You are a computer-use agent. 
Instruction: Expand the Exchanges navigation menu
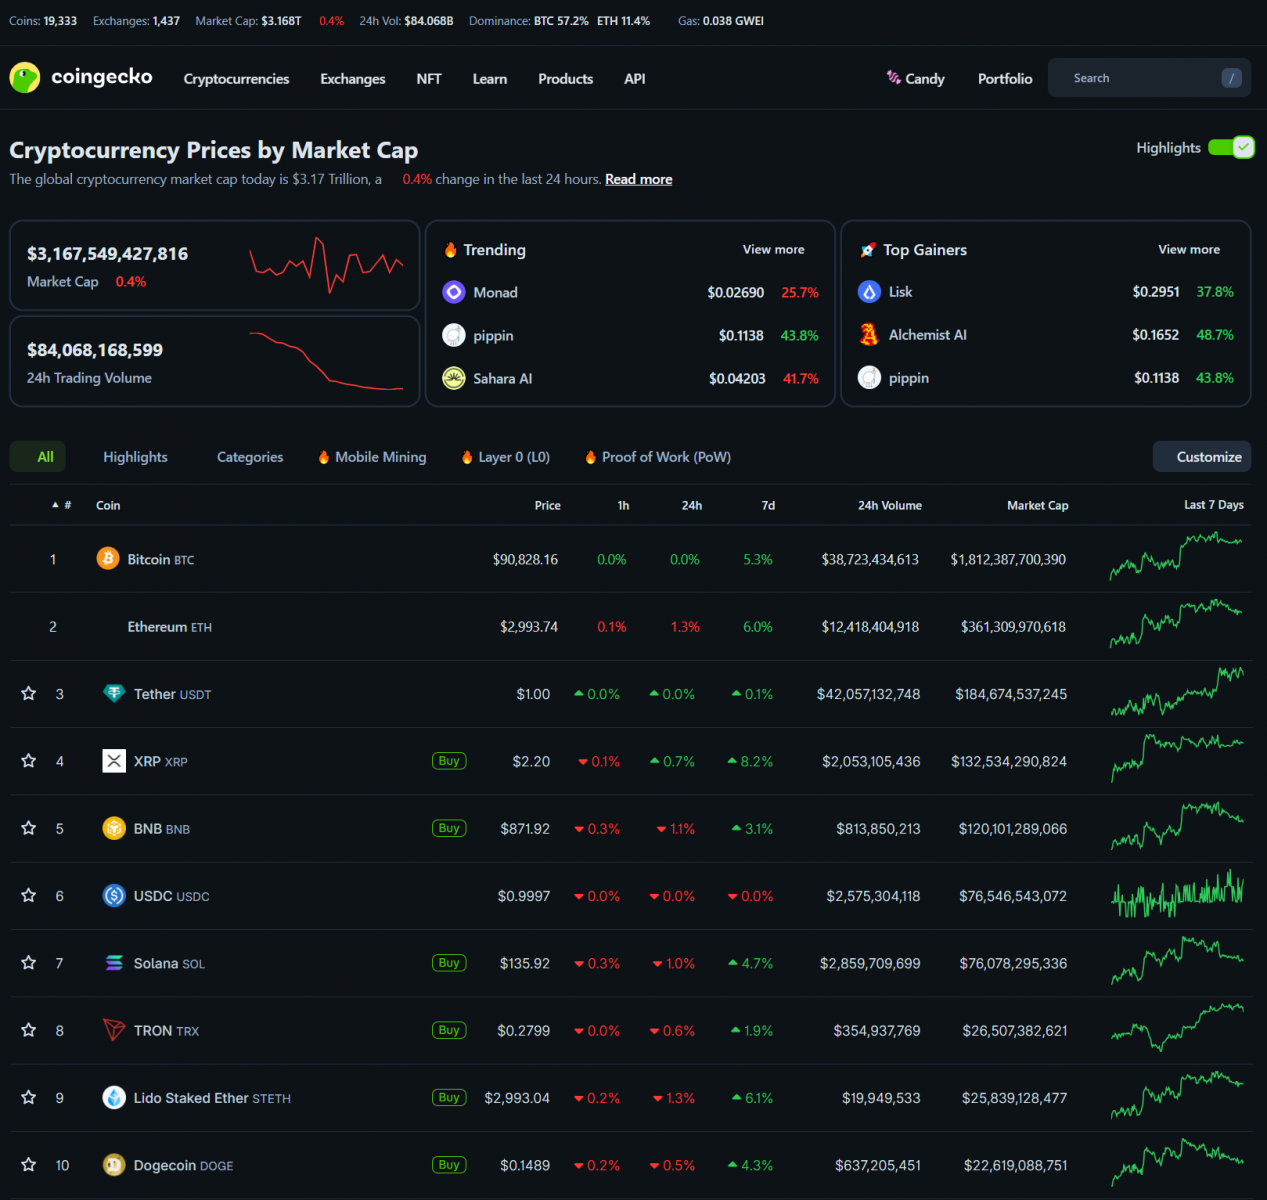point(352,79)
